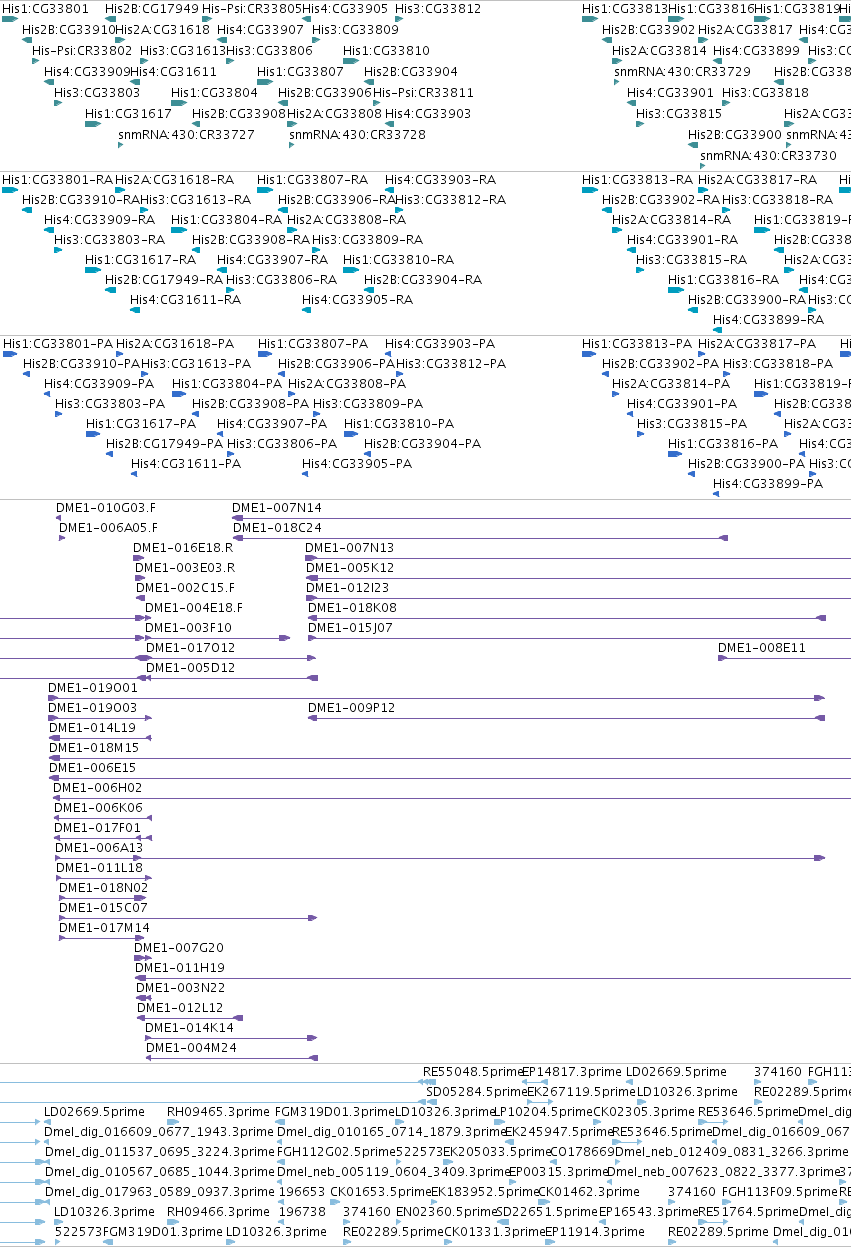Screen dimensions: 851x1247
Task: Open gene label His-Psi:CR33811
Action: pos(423,92)
